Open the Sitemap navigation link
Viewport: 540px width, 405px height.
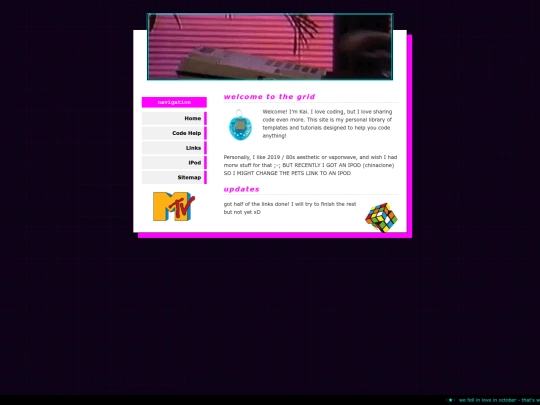pos(174,177)
